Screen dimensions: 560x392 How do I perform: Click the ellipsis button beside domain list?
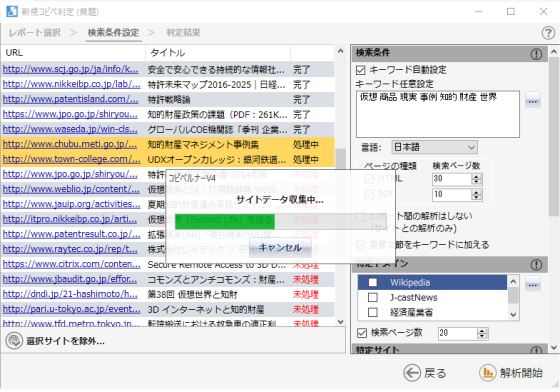[x=532, y=283]
